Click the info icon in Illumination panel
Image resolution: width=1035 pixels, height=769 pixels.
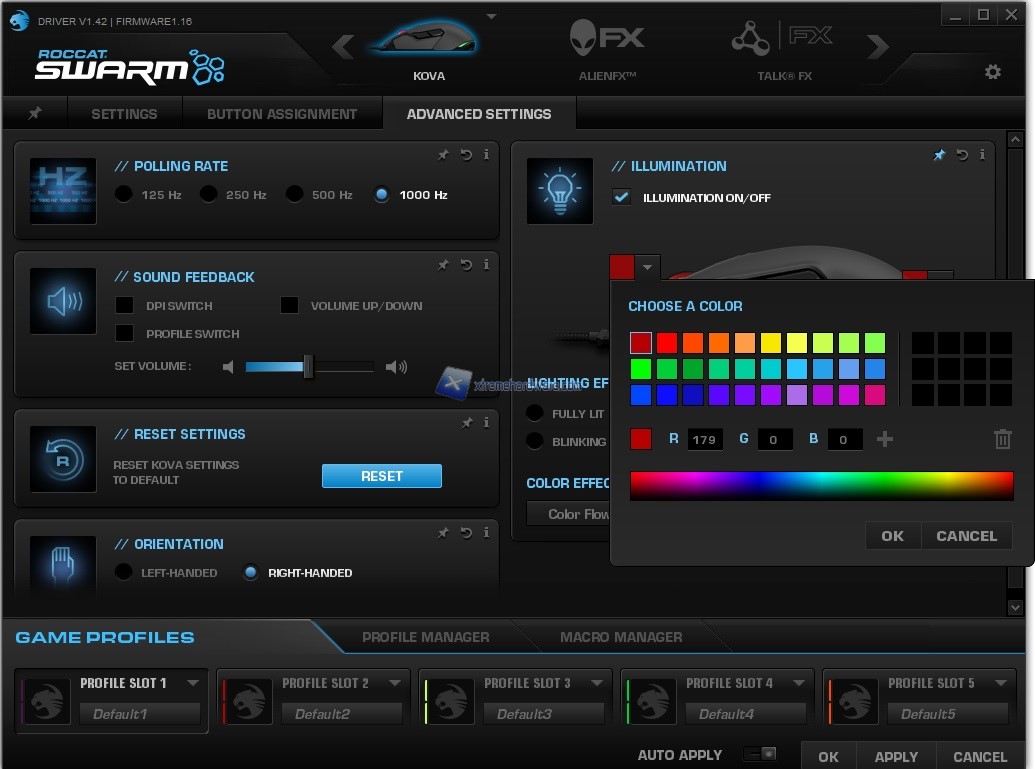pos(982,155)
